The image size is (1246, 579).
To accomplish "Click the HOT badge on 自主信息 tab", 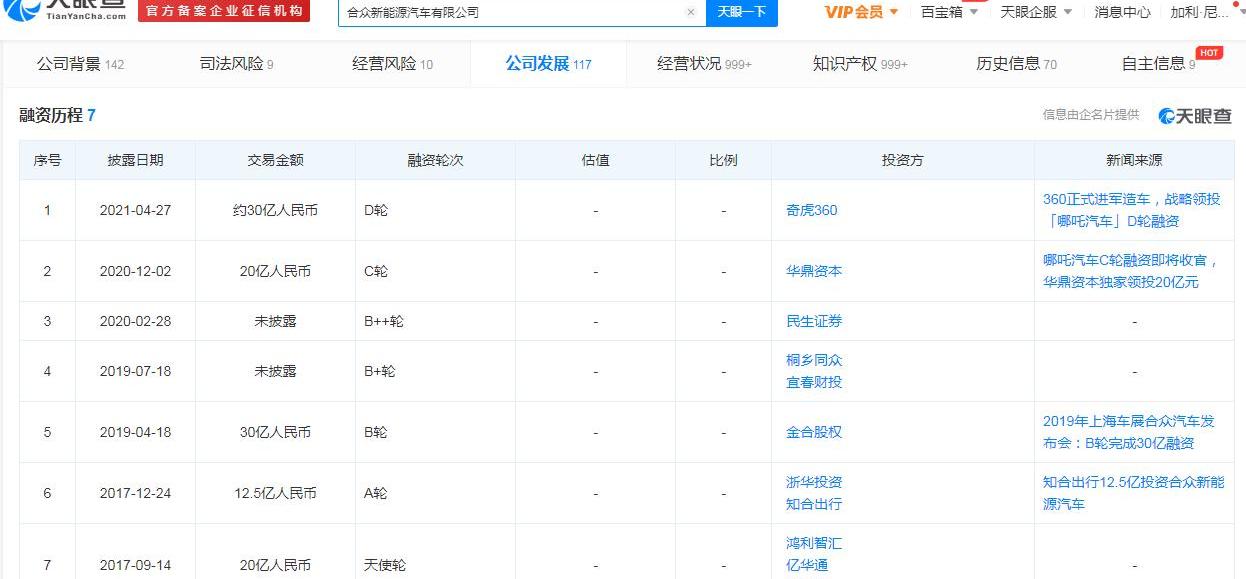I will [x=1208, y=52].
